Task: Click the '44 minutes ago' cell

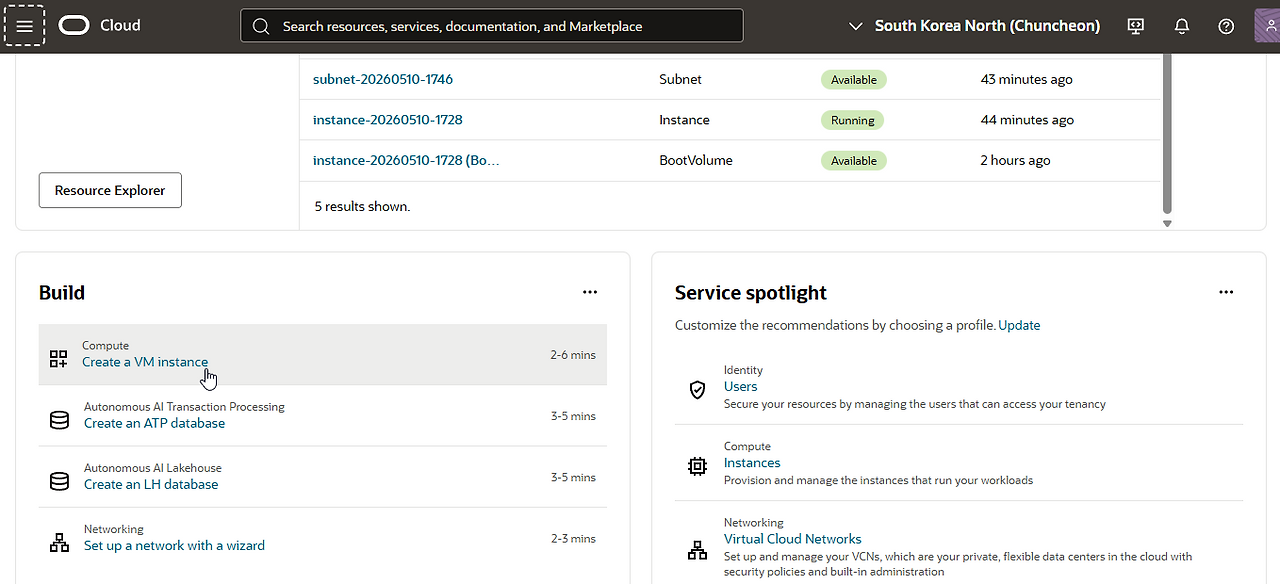Action: pyautogui.click(x=1027, y=120)
